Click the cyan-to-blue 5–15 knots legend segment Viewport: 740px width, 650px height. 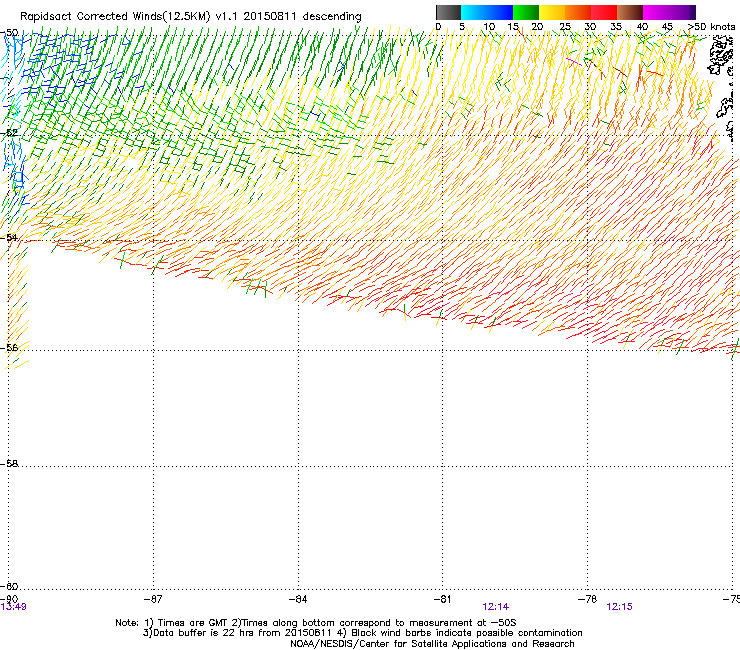click(x=487, y=12)
